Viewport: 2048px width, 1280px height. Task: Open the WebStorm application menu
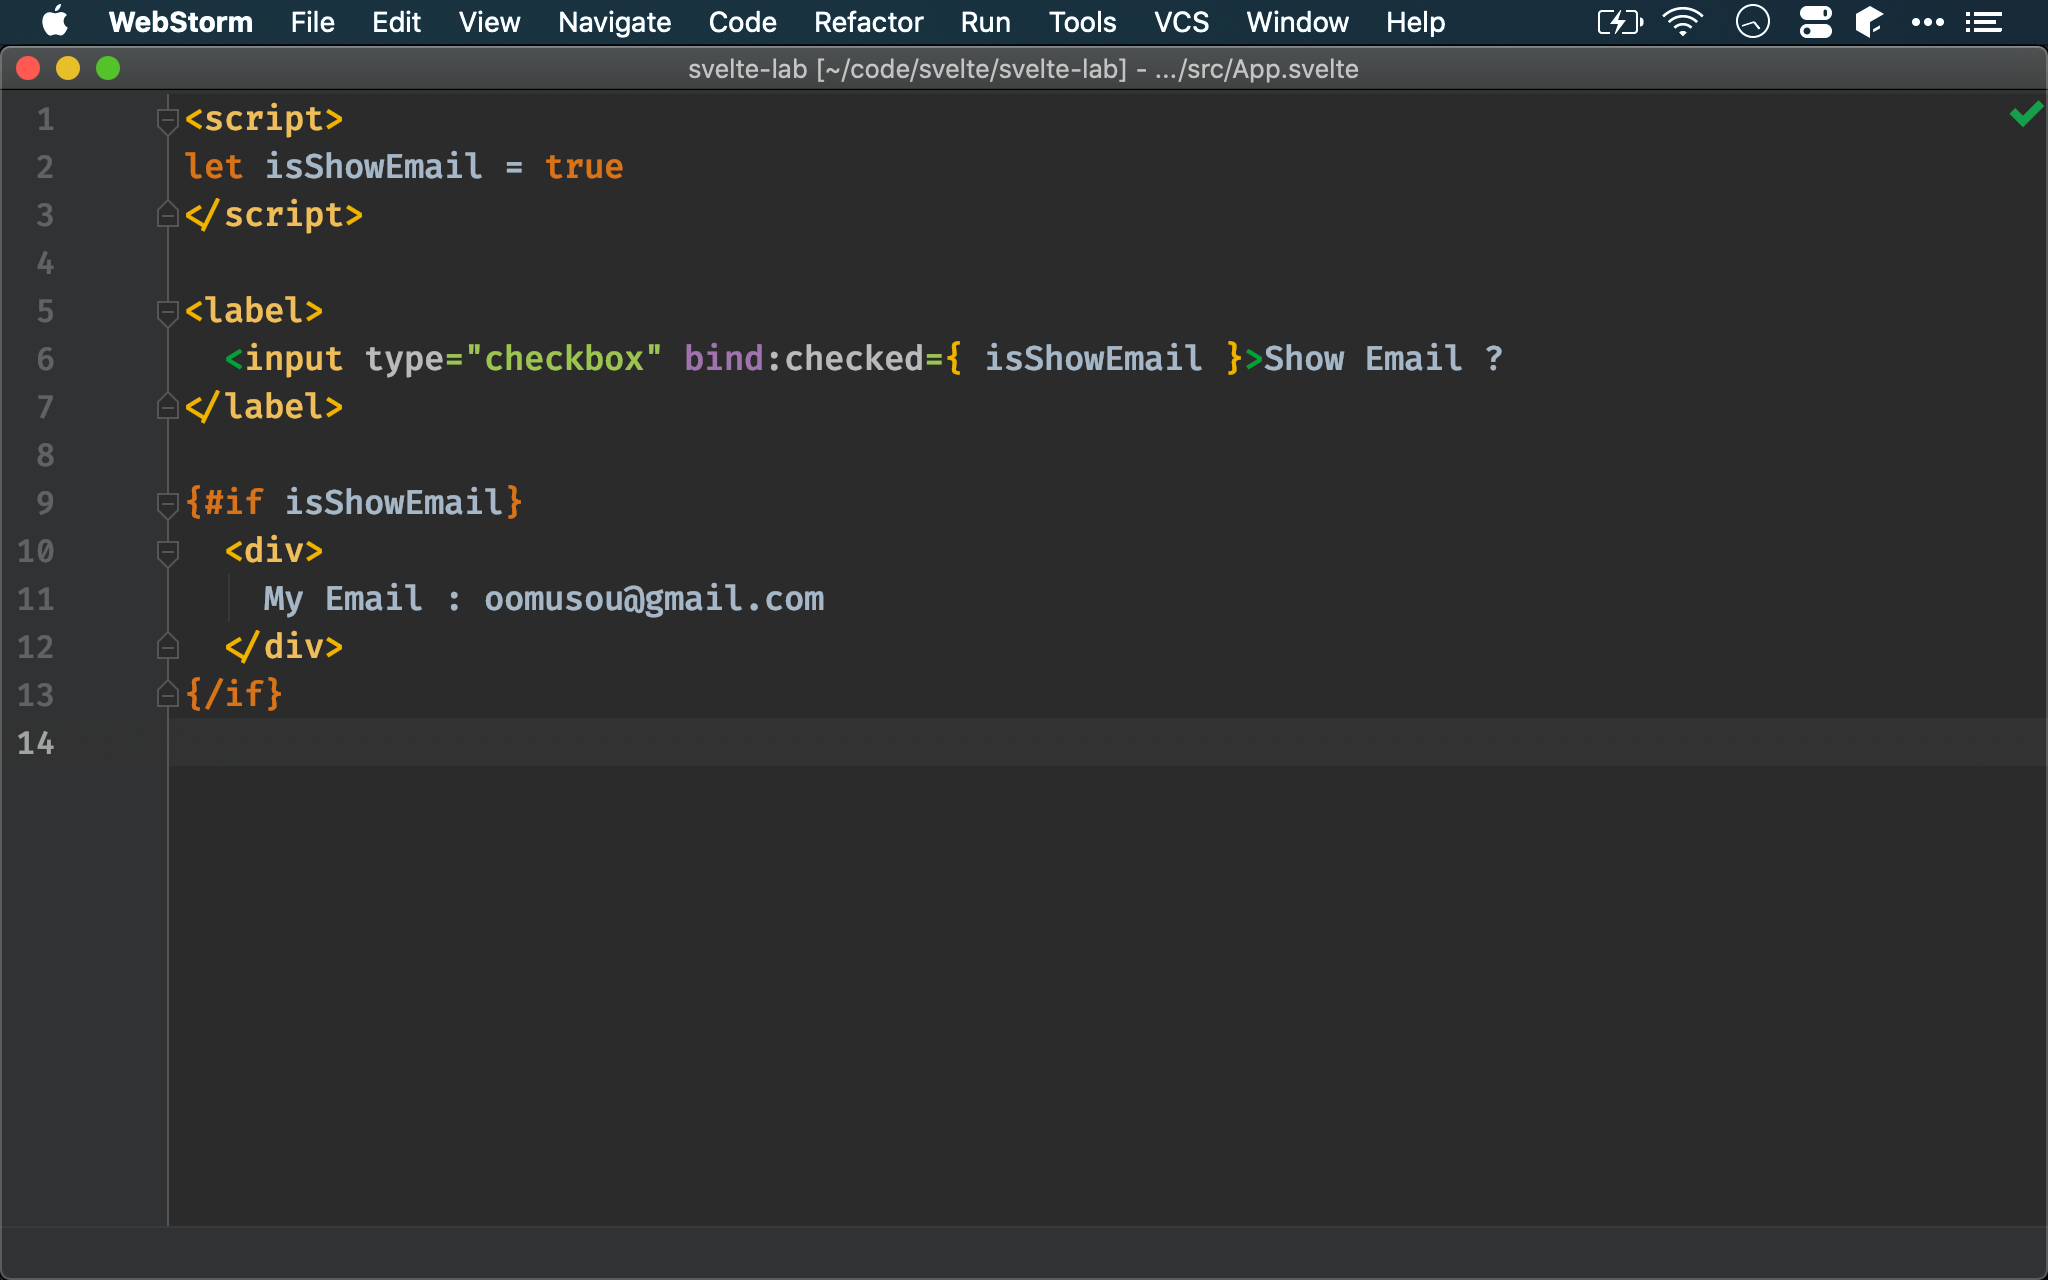(x=180, y=21)
